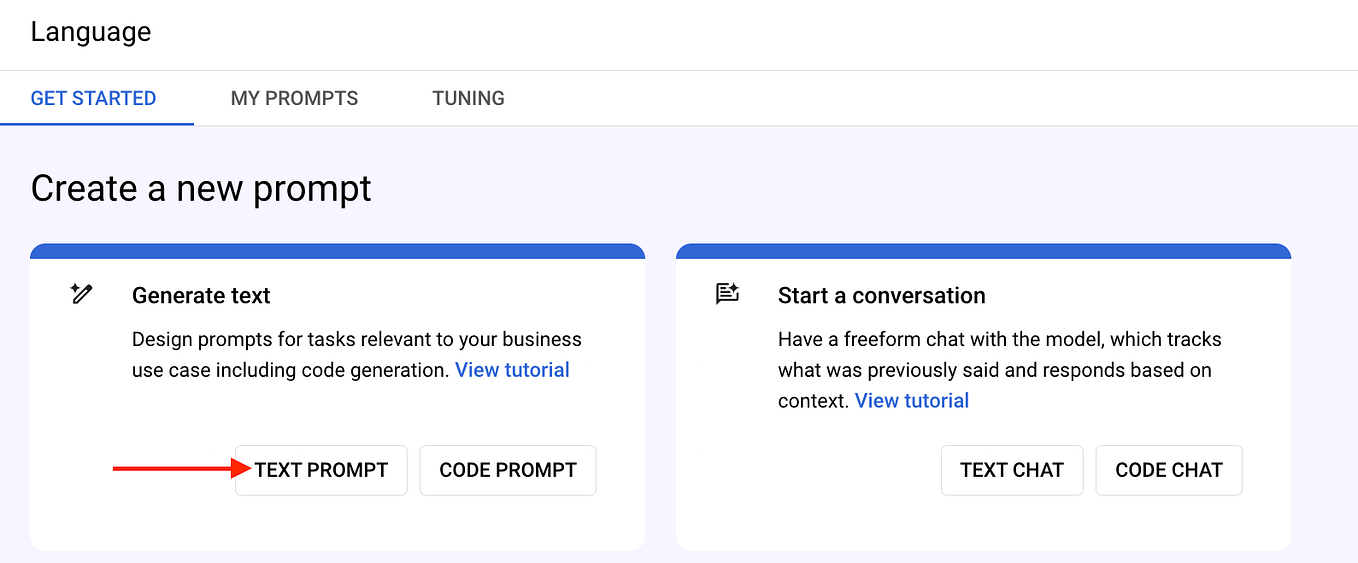Click the Language page title
Screen dimensions: 1358x563
(x=91, y=32)
